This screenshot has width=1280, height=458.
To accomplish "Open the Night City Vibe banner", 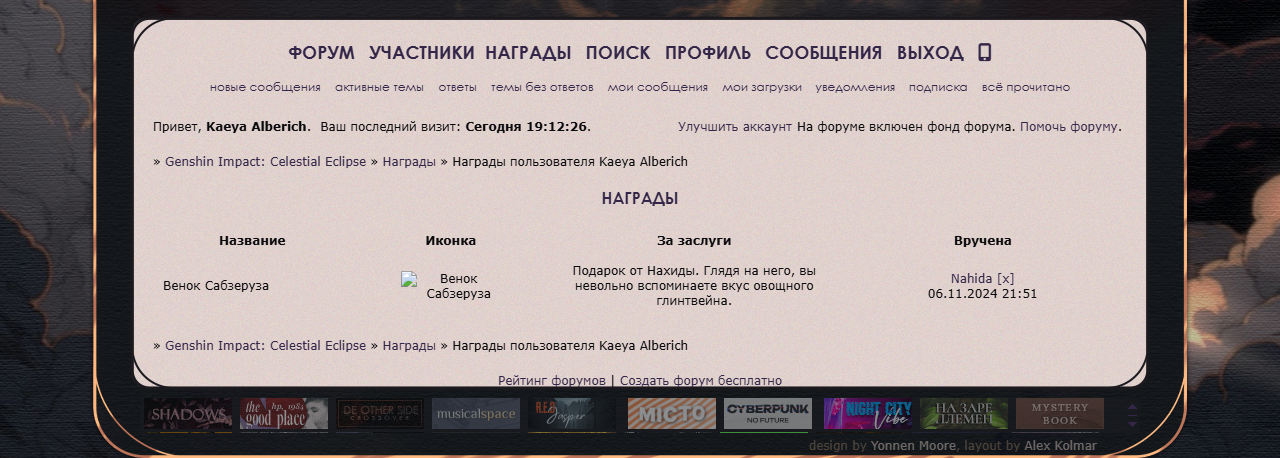I will coord(868,414).
